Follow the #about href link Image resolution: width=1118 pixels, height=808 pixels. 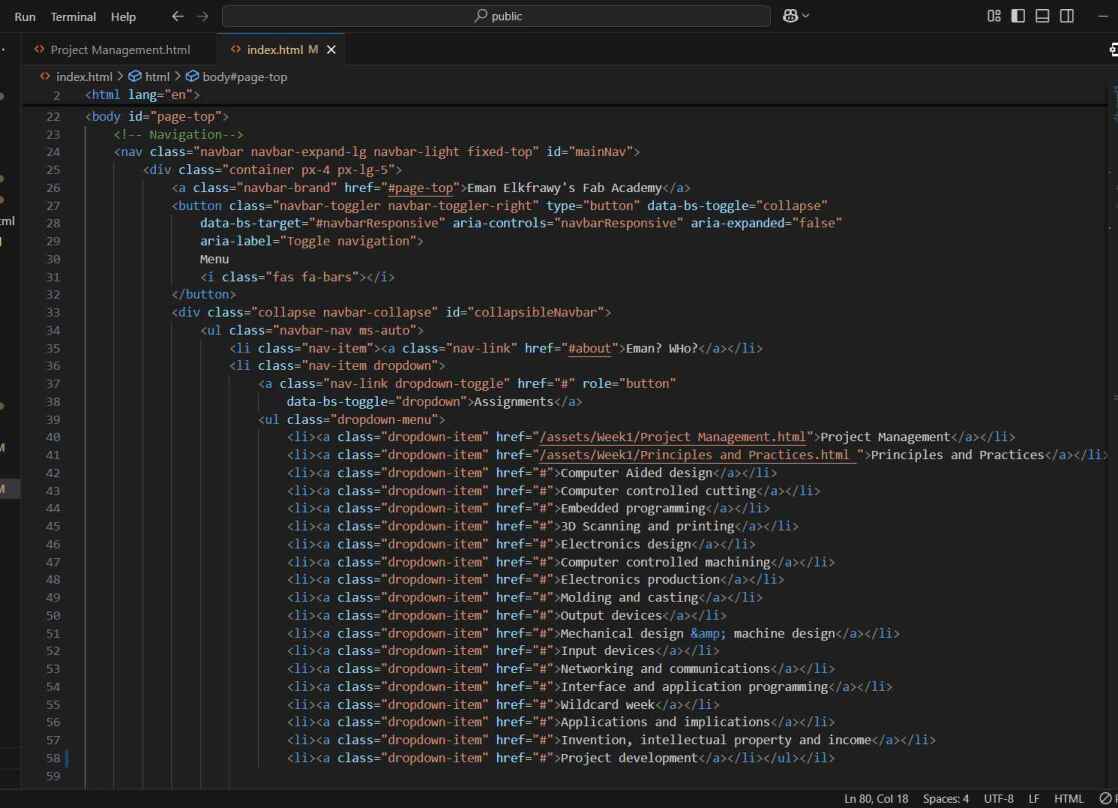point(590,348)
